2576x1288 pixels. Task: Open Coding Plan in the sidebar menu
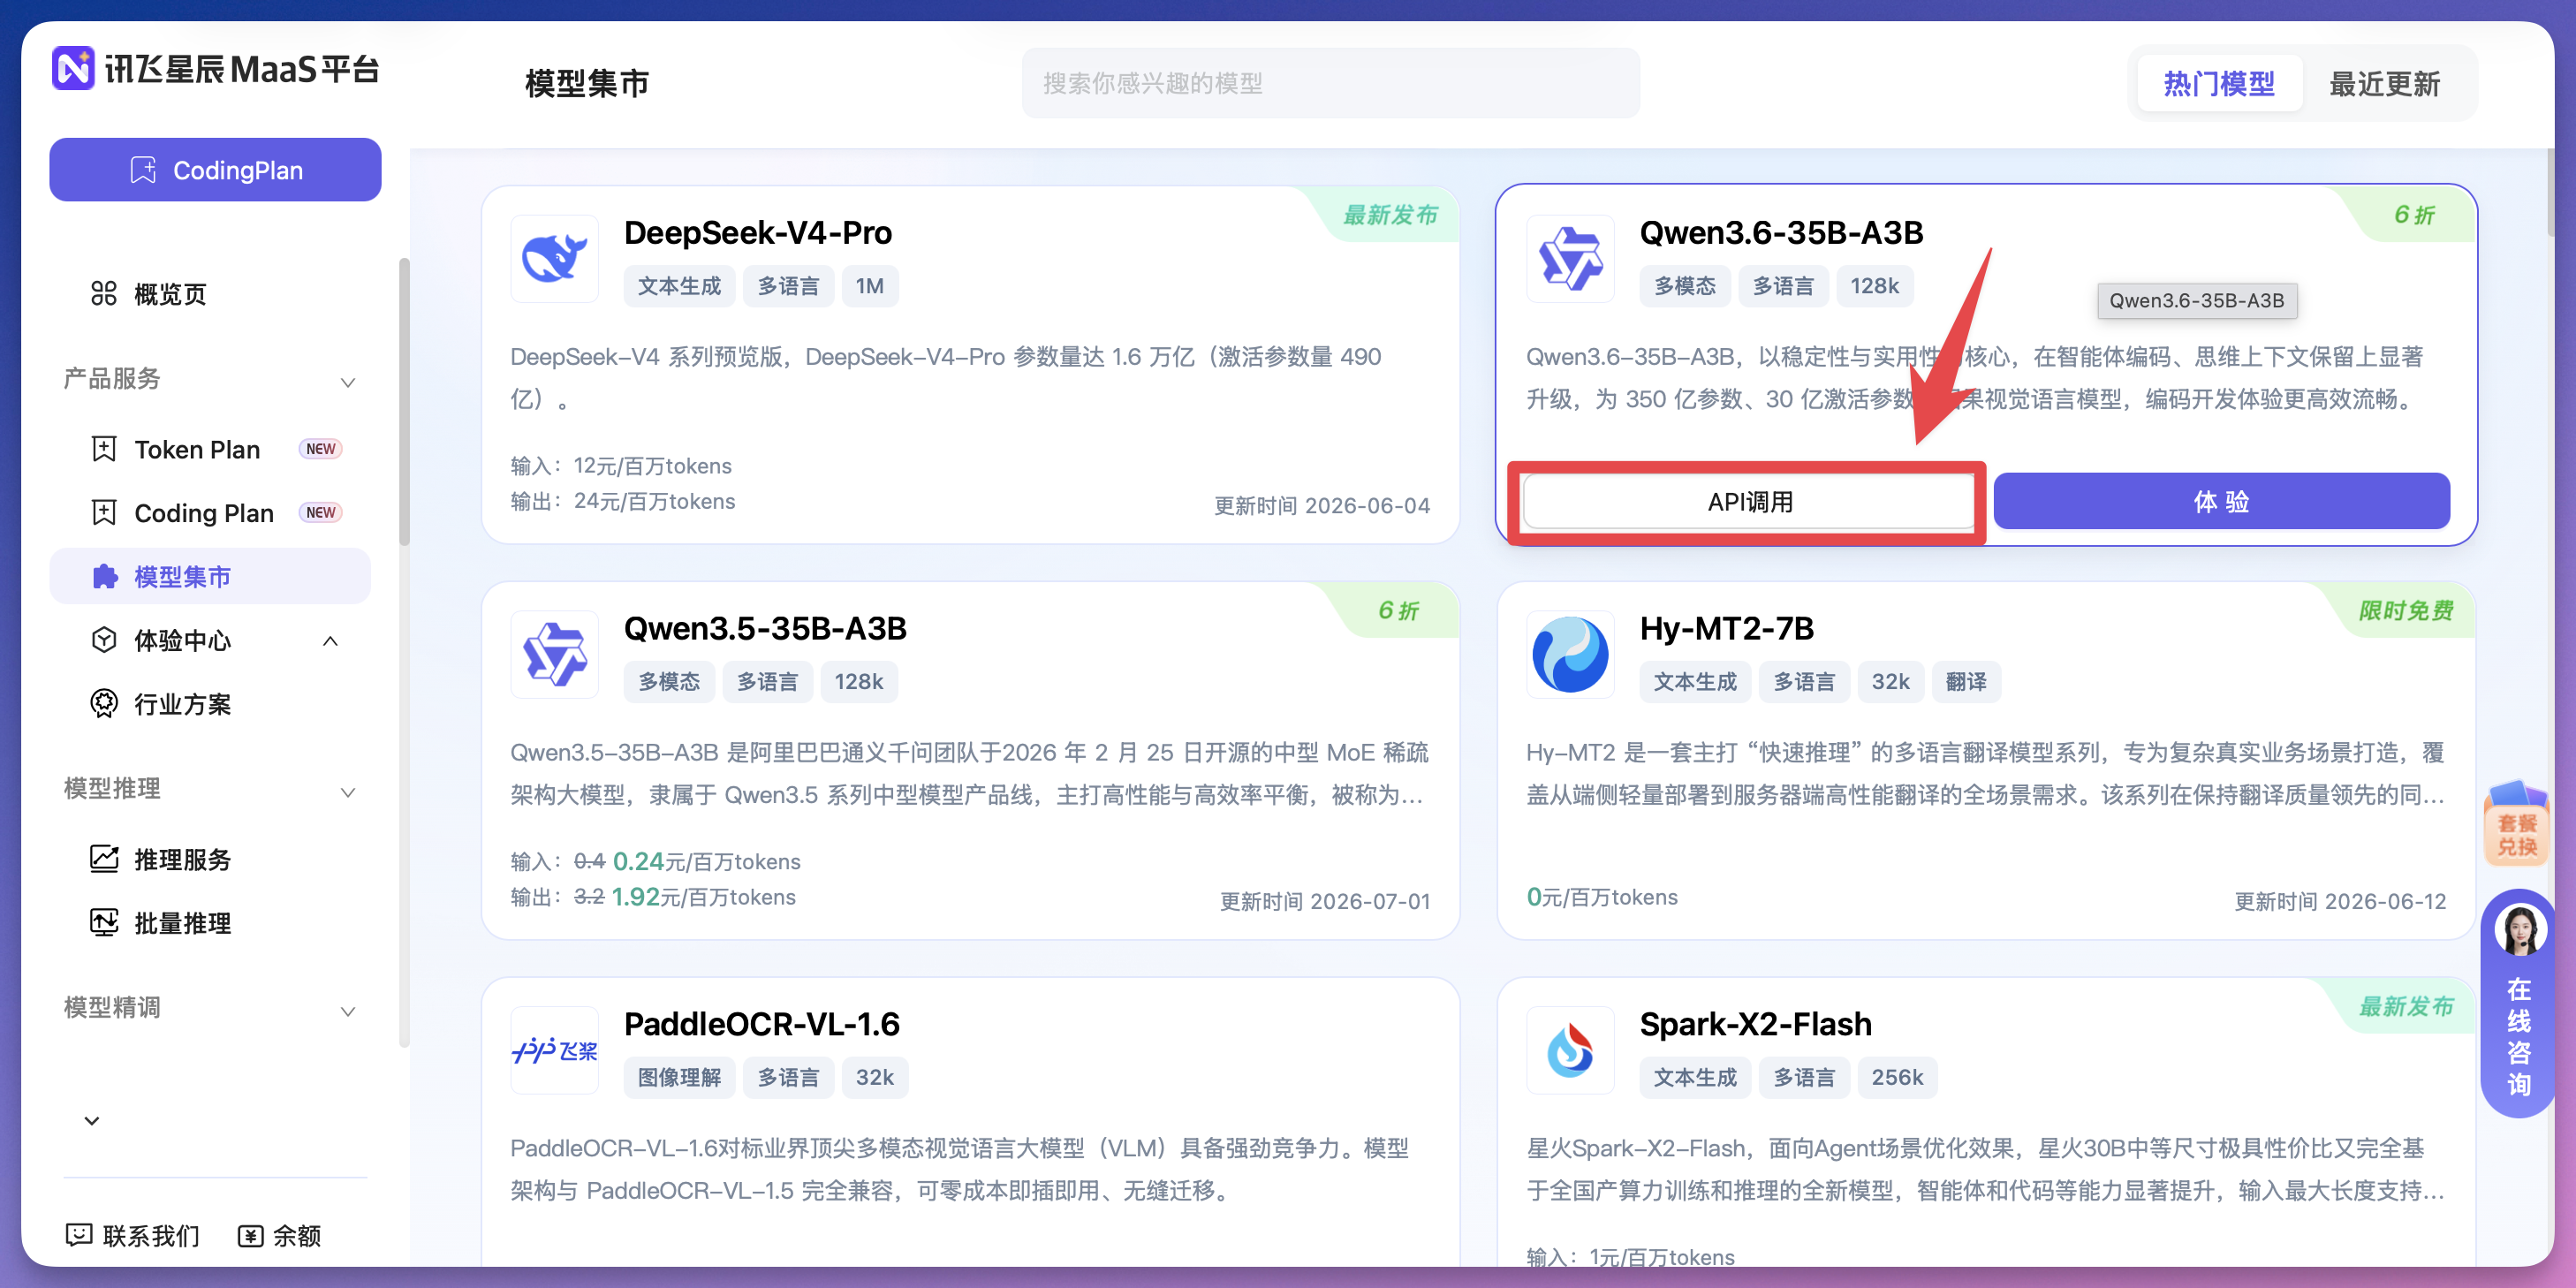[x=209, y=513]
